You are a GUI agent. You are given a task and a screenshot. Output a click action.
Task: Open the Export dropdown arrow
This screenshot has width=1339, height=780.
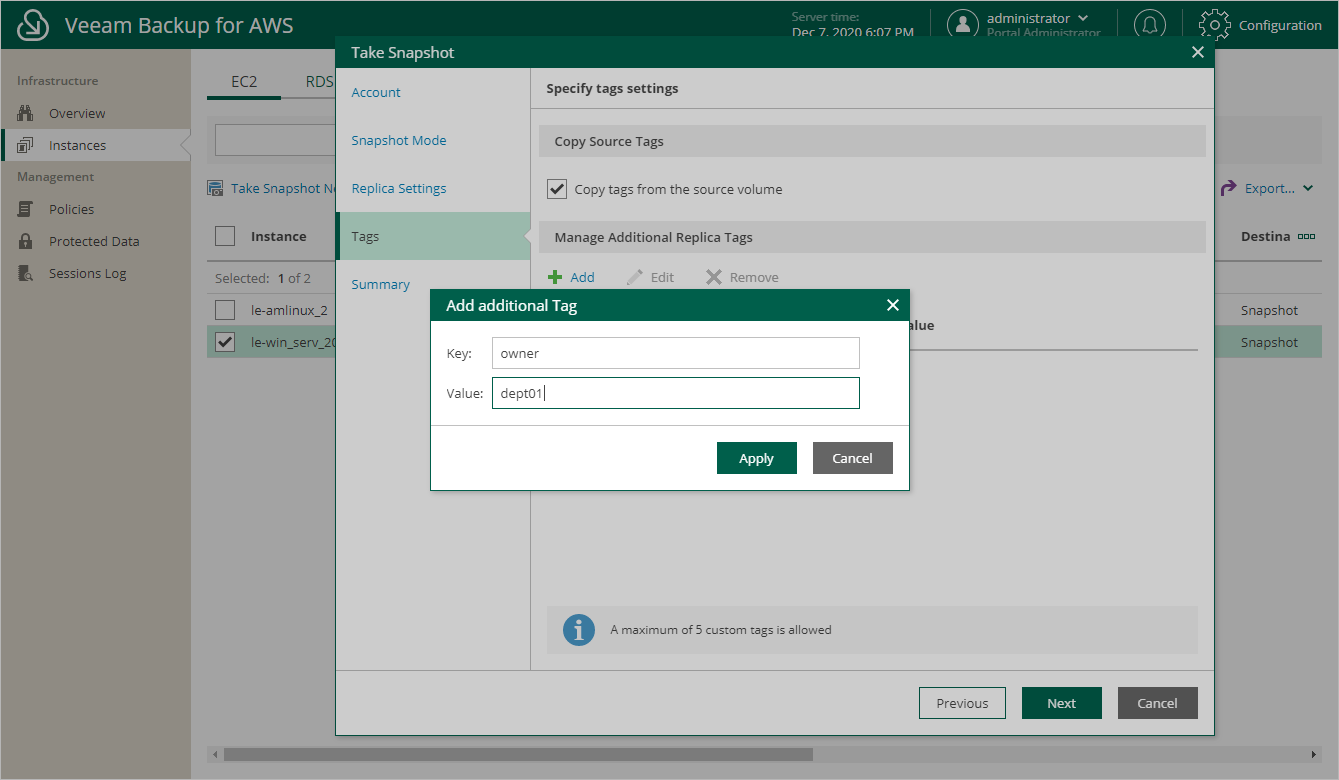pos(1308,188)
